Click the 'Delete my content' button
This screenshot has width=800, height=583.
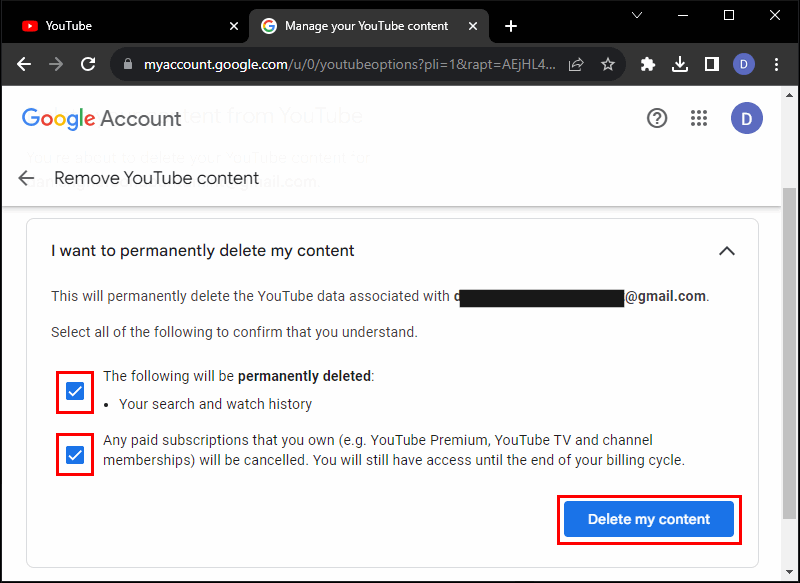(x=649, y=519)
